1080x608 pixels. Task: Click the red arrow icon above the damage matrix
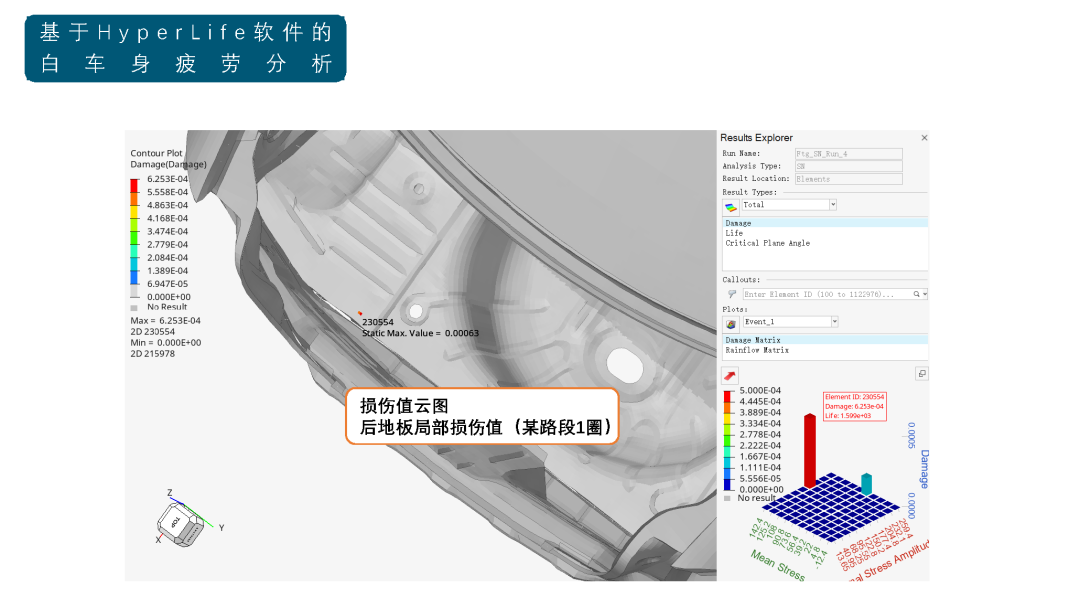(729, 375)
